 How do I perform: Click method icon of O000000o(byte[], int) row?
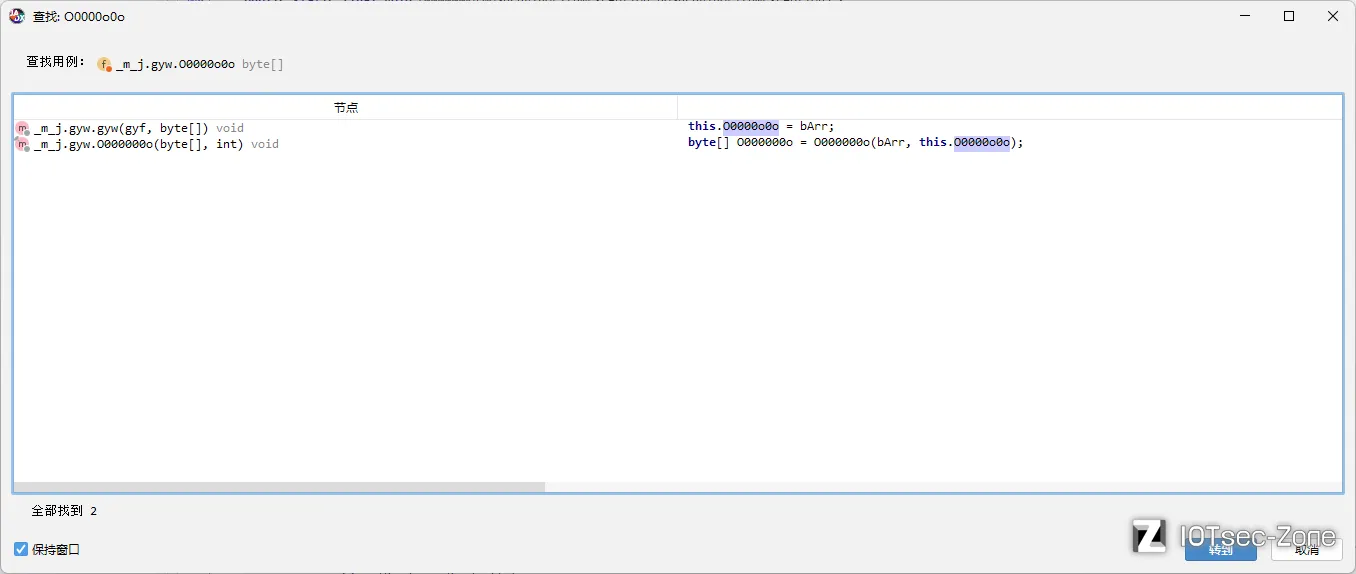23,144
